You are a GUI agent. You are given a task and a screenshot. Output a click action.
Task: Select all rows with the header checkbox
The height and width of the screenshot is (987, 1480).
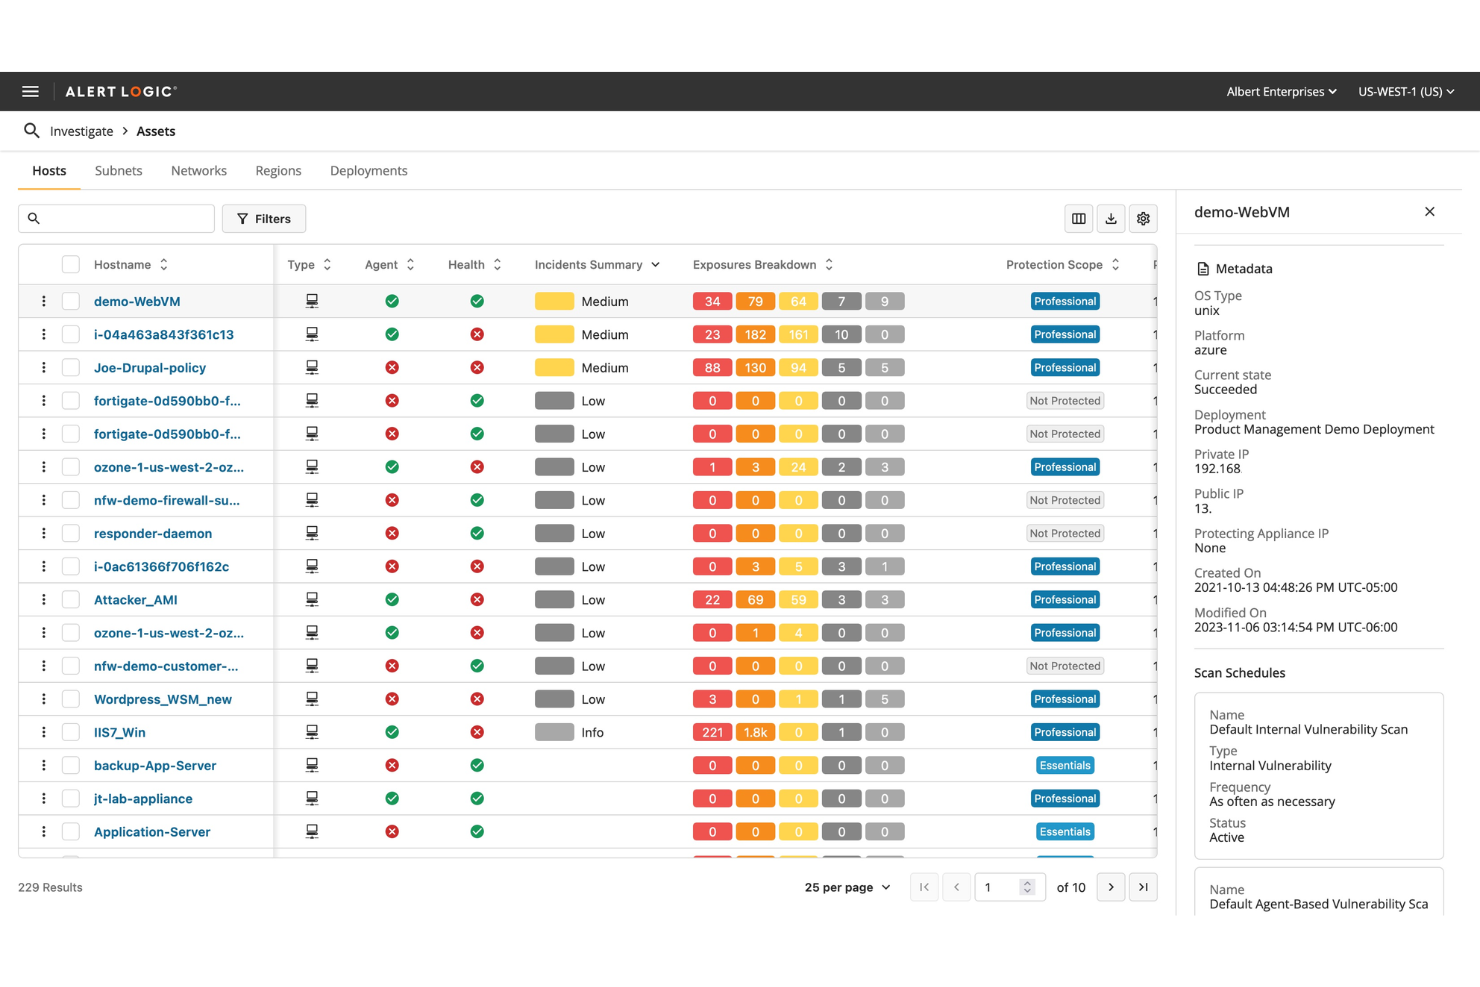[x=71, y=264]
